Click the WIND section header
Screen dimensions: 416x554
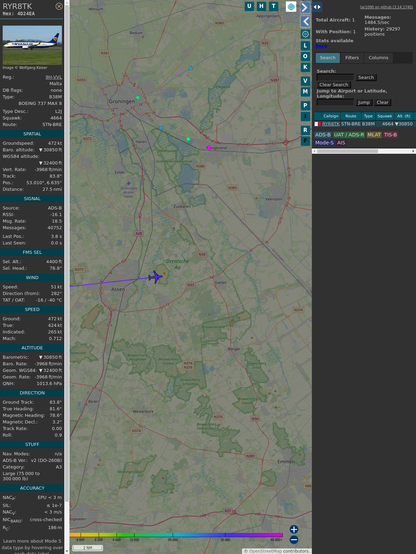click(32, 278)
